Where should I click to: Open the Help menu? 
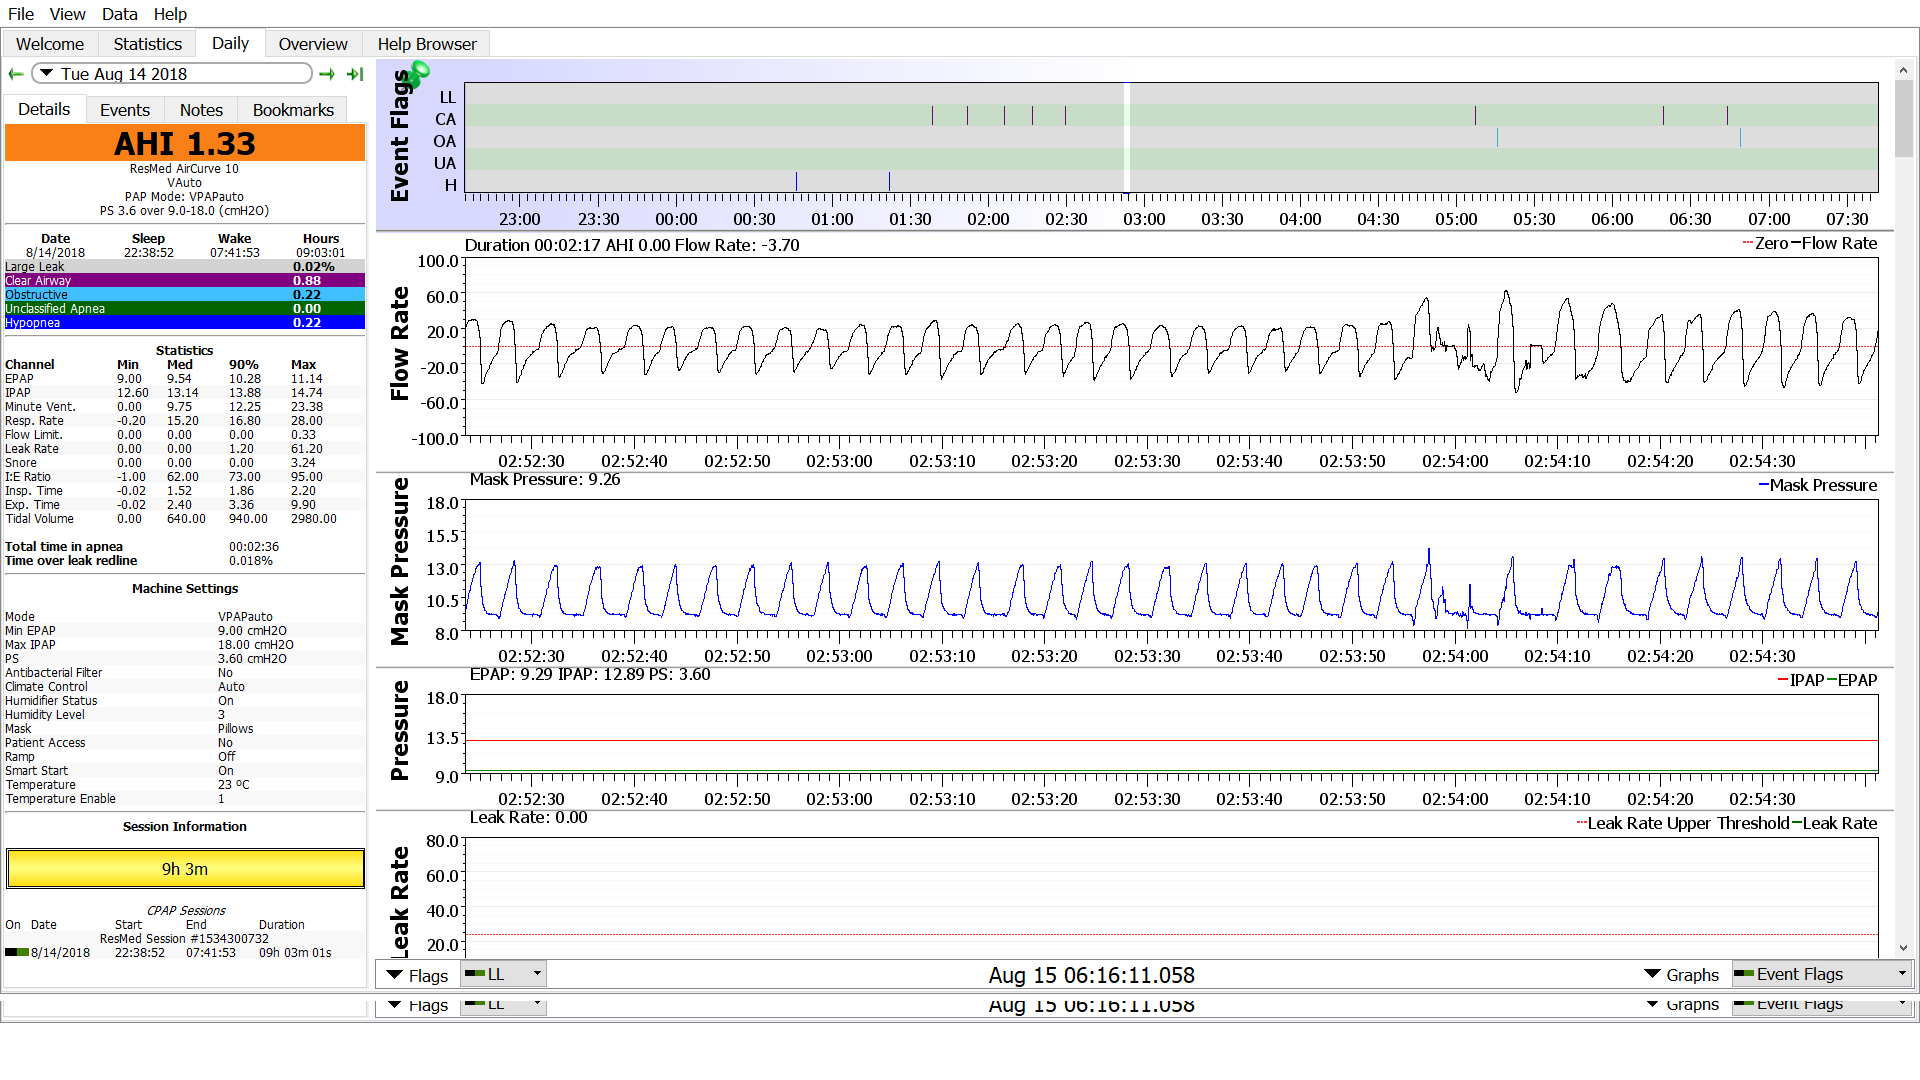coord(170,14)
